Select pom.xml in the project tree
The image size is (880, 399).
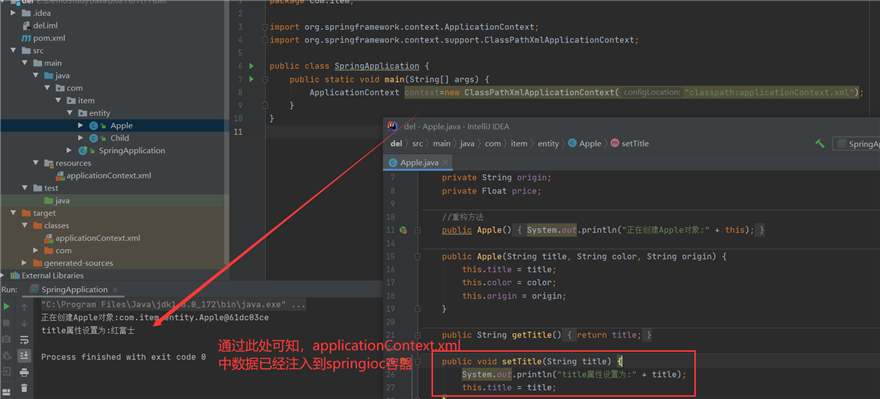[x=49, y=38]
